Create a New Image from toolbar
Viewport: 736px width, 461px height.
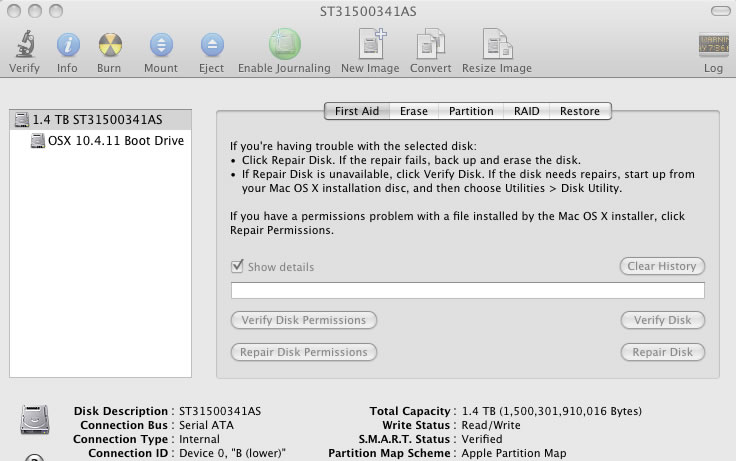(x=372, y=45)
